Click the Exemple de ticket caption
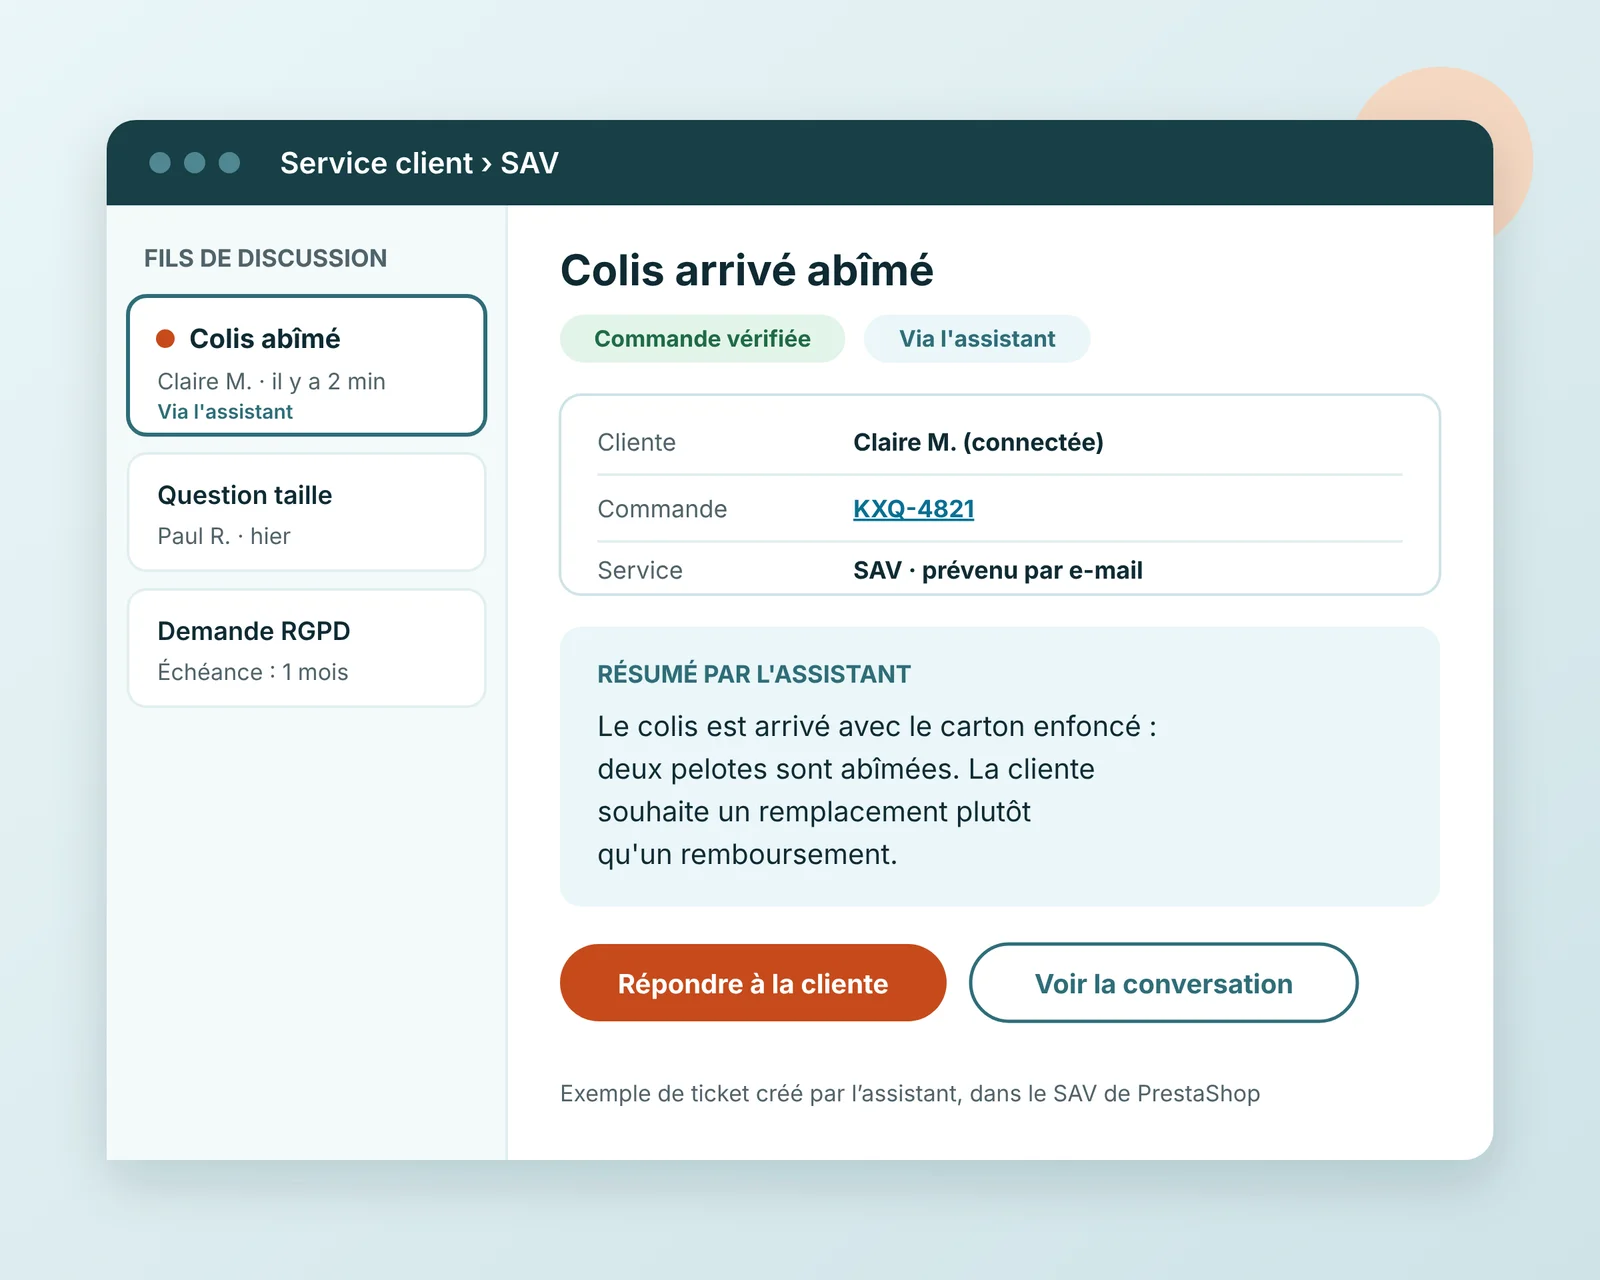 pyautogui.click(x=910, y=1093)
